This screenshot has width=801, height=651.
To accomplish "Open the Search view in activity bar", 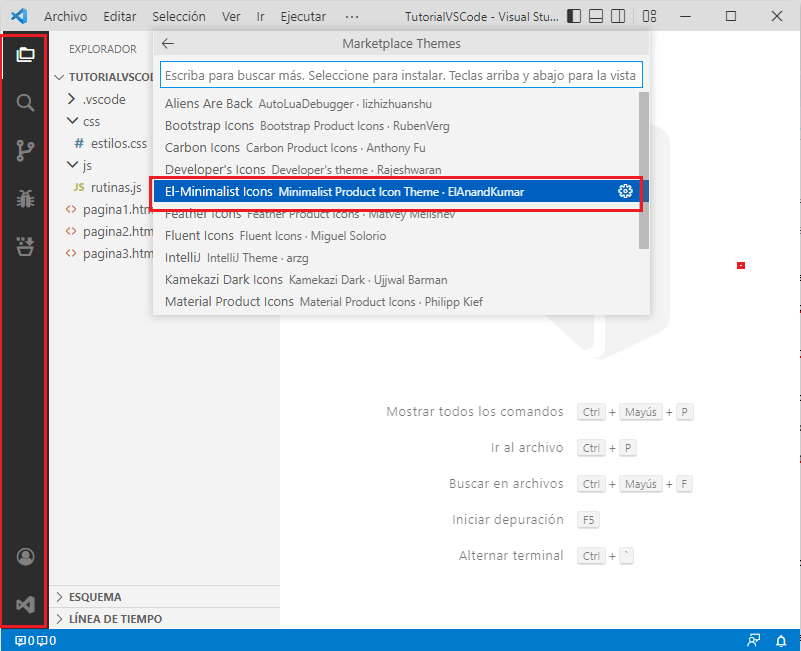I will pos(25,103).
